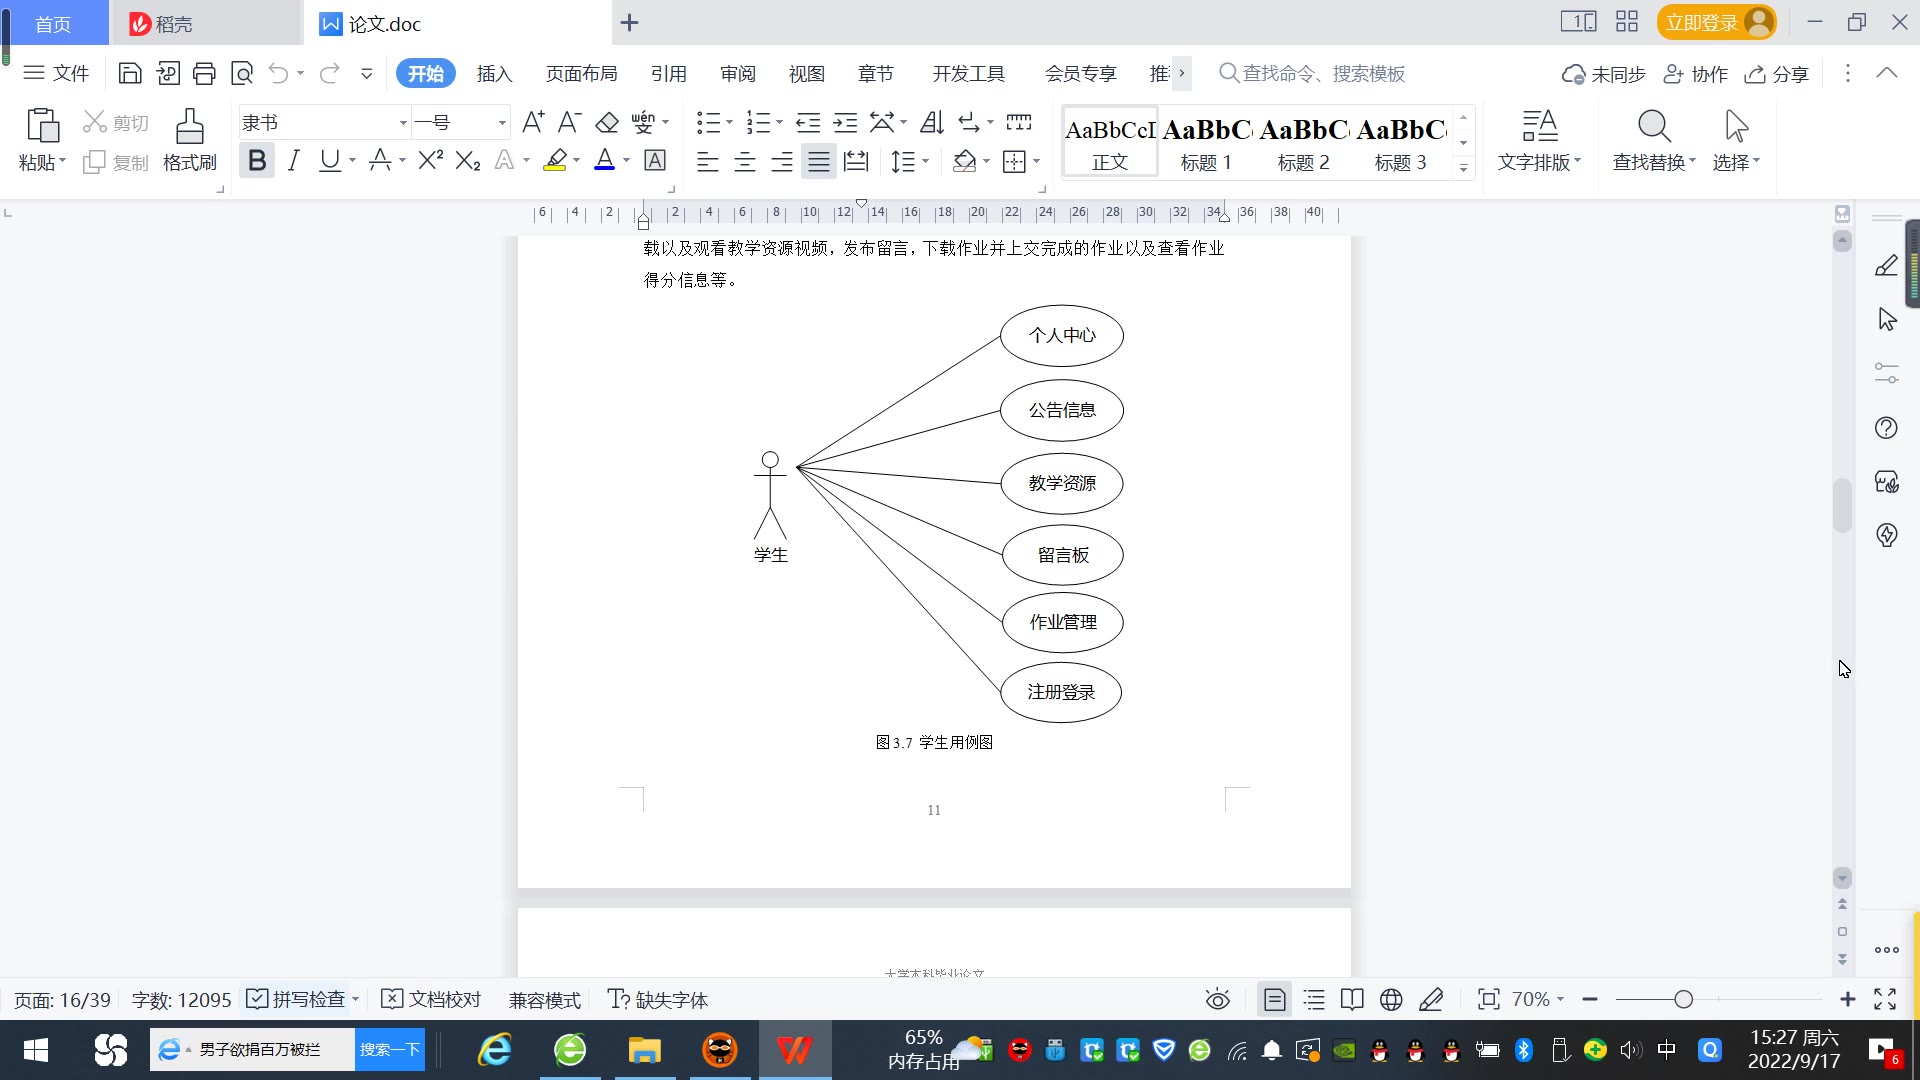
Task: Click the pen tool in right sidebar
Action: click(x=1886, y=266)
